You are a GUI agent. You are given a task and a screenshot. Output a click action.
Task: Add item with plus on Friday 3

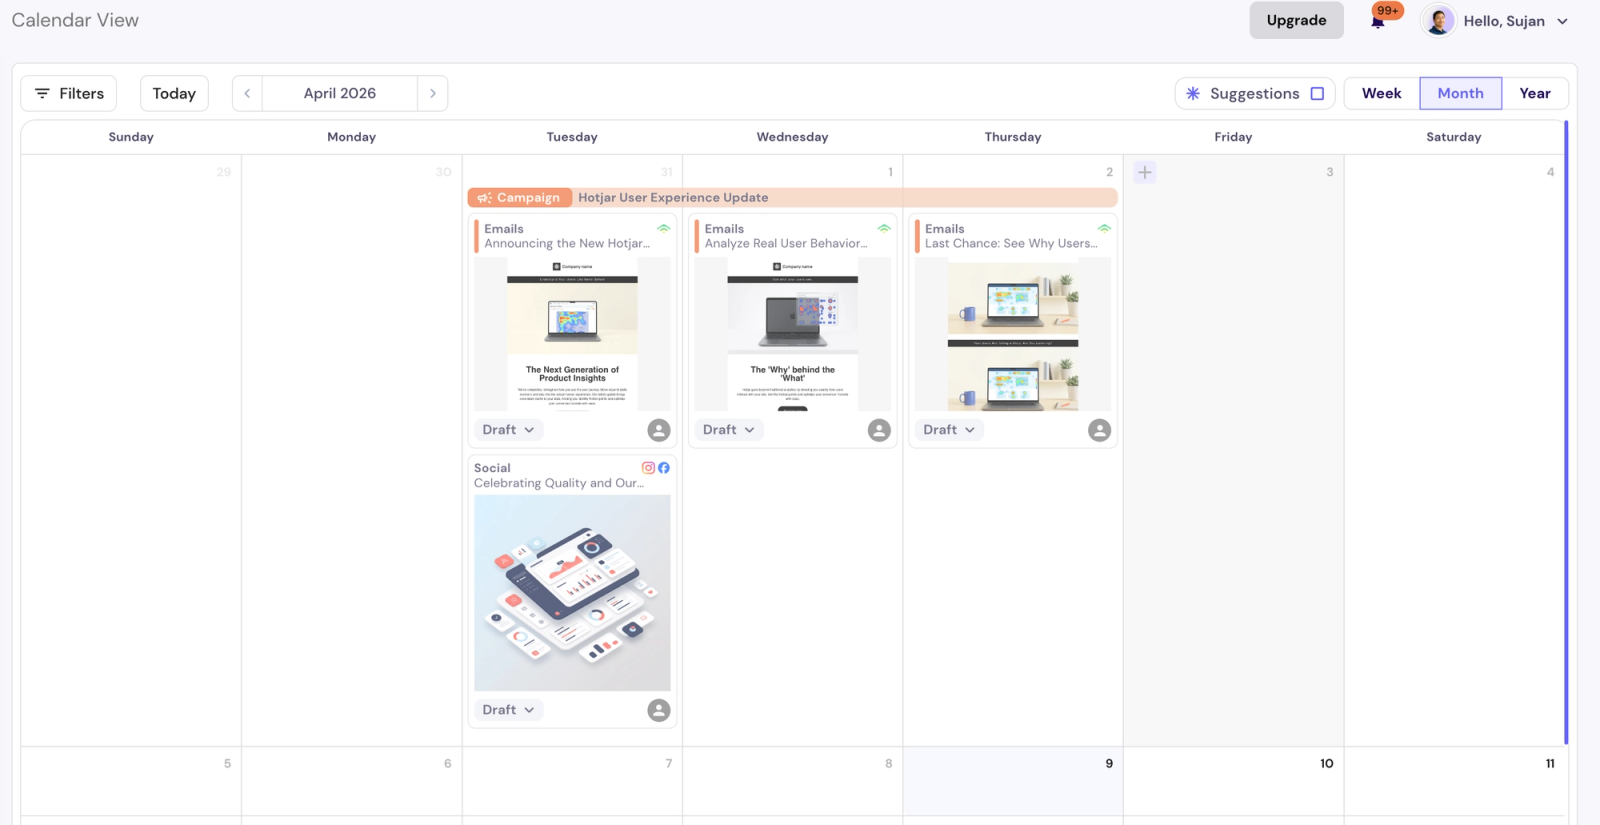pos(1145,172)
